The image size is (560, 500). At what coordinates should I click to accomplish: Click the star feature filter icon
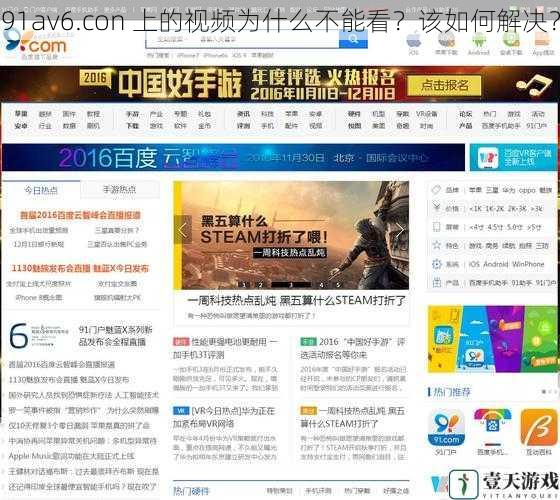pos(436,245)
